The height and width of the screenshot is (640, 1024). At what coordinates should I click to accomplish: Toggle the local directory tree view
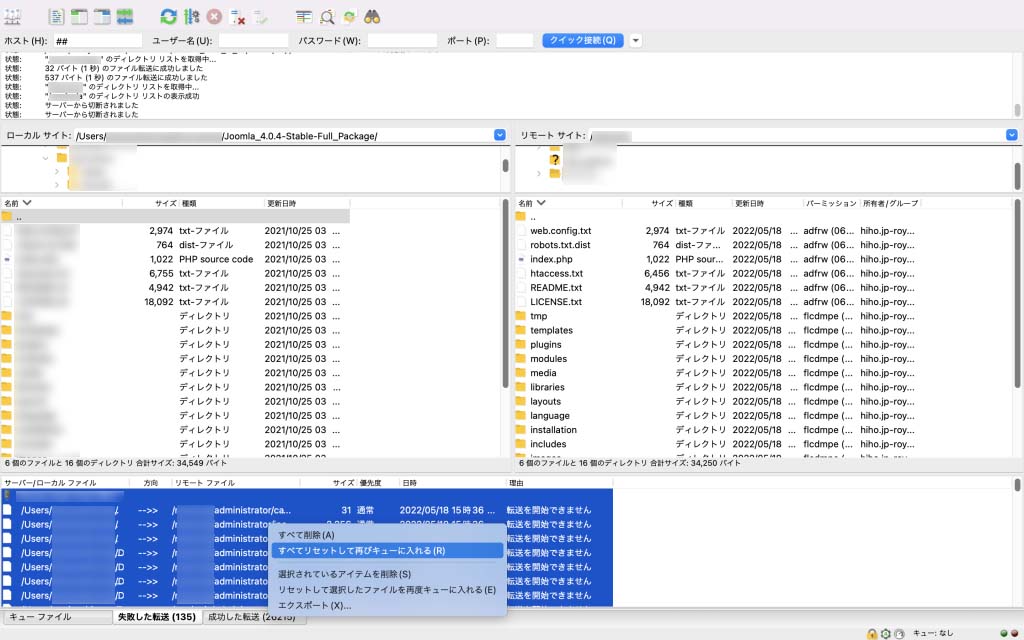coord(79,16)
